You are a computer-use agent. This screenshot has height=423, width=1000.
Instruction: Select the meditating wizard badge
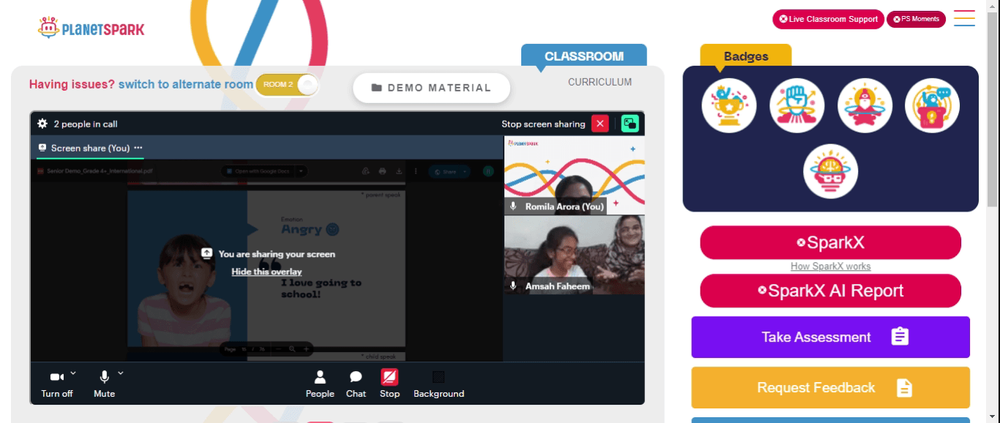click(865, 105)
